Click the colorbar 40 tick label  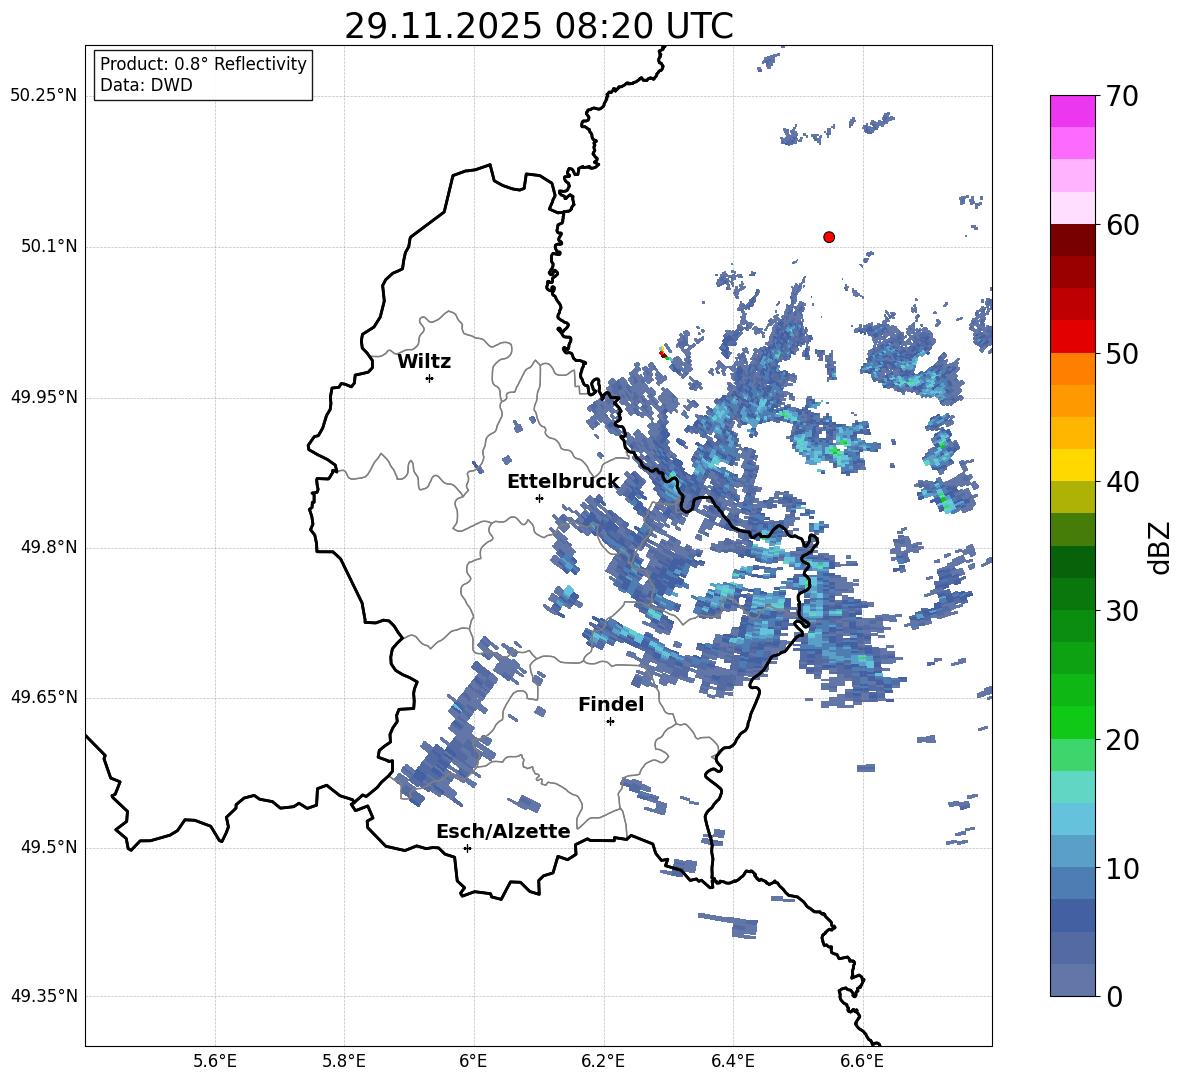pos(1122,482)
